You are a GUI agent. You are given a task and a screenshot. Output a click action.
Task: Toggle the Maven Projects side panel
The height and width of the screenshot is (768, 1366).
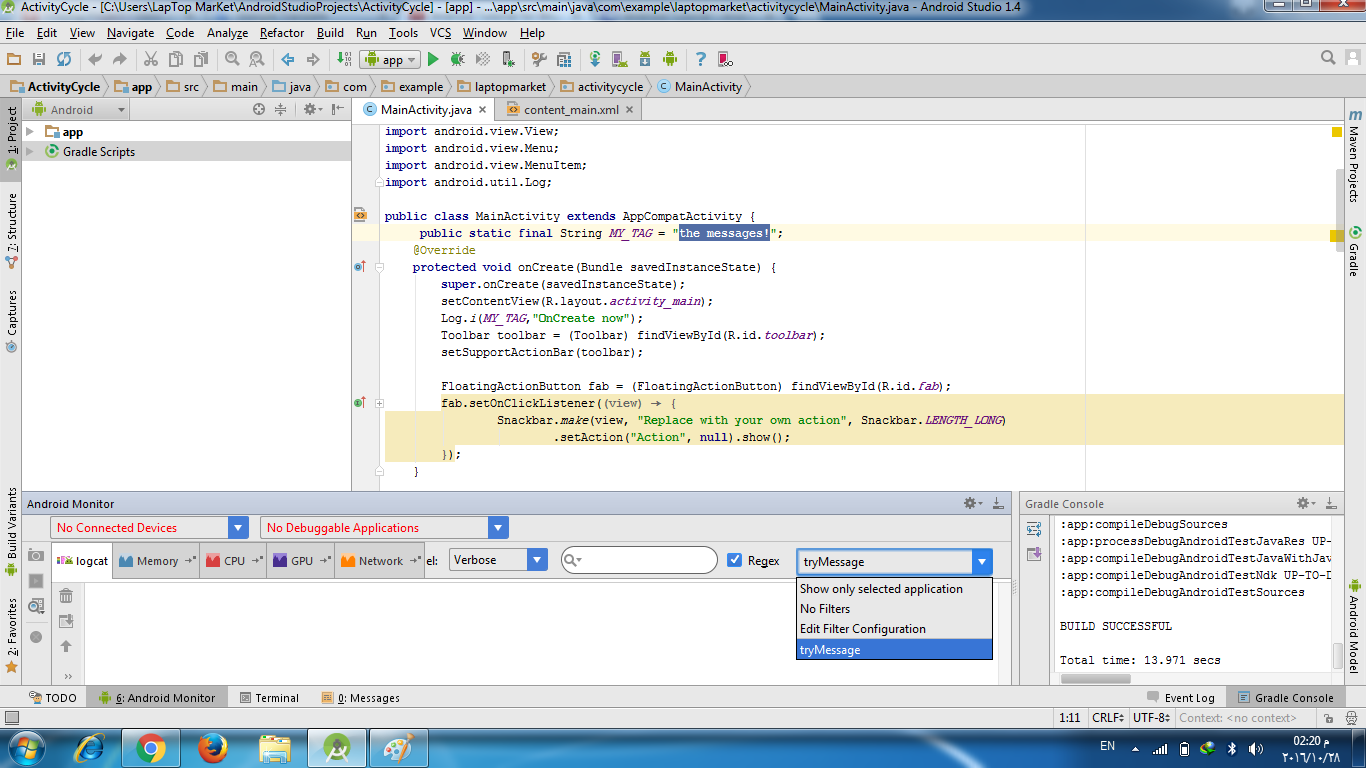[1354, 155]
